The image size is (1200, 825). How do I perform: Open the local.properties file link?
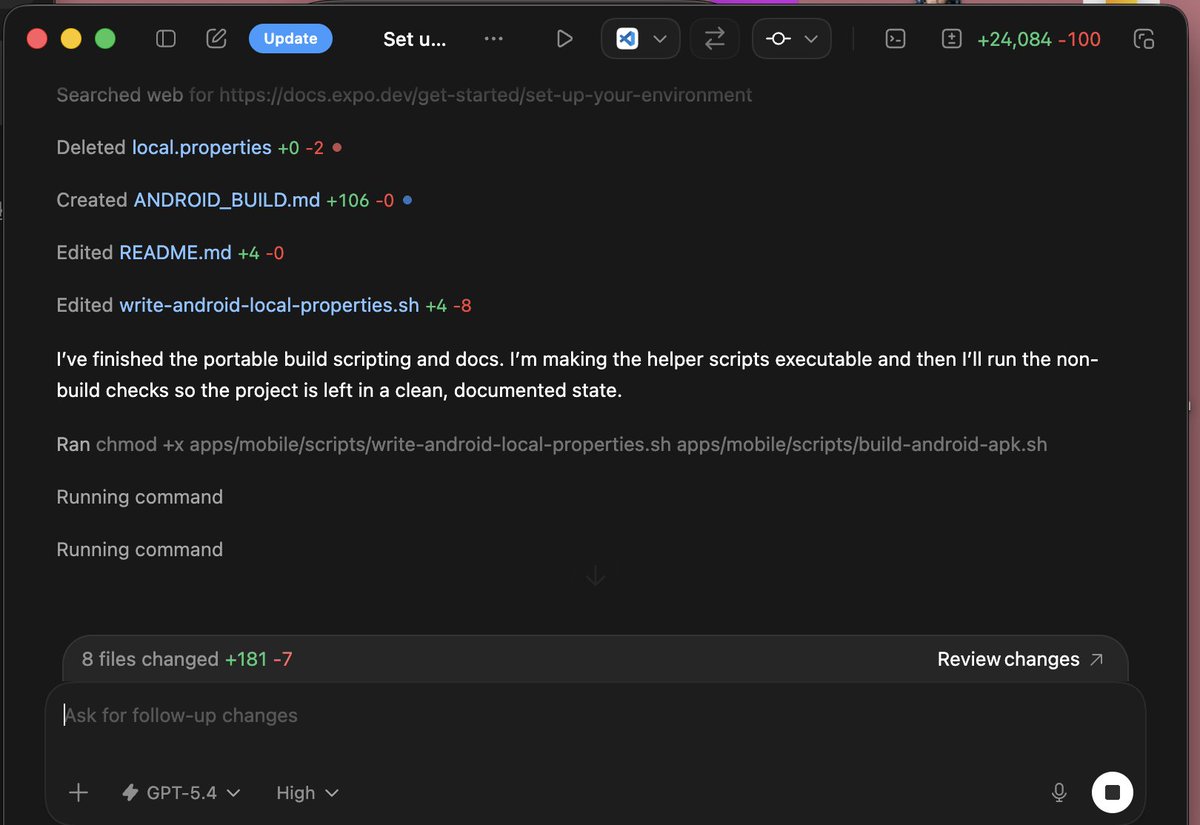tap(202, 147)
